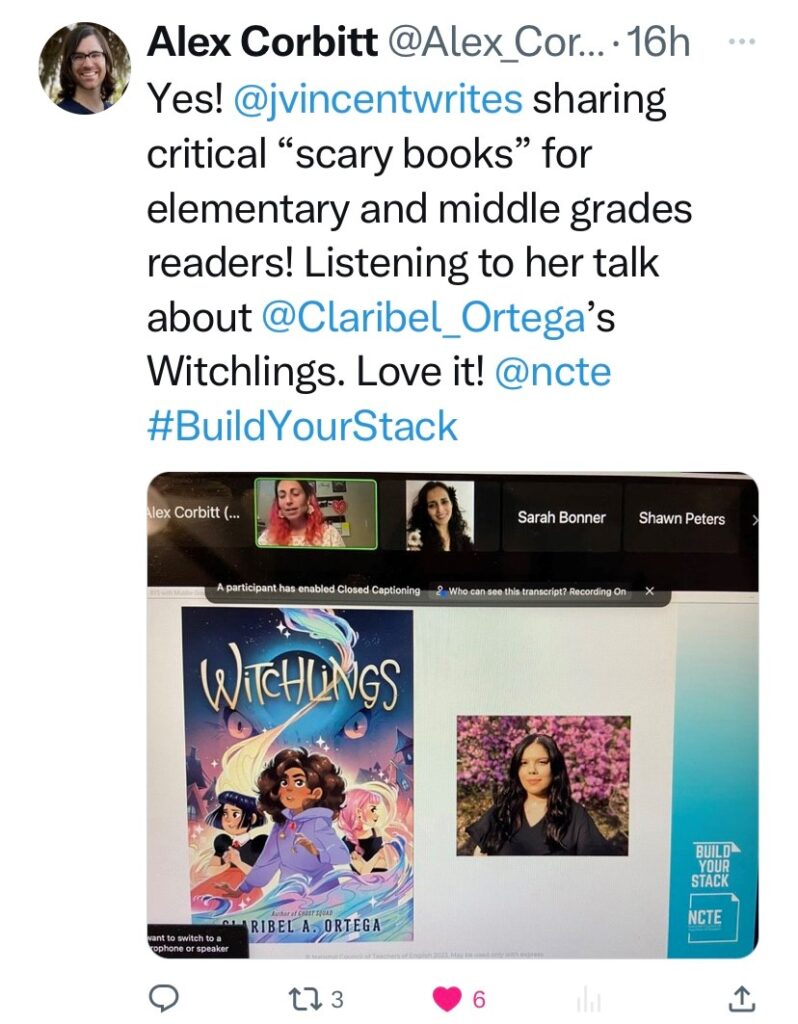Image resolution: width=798 pixels, height=1024 pixels.
Task: Dismiss the Closed Captioning banner with X
Action: (650, 592)
